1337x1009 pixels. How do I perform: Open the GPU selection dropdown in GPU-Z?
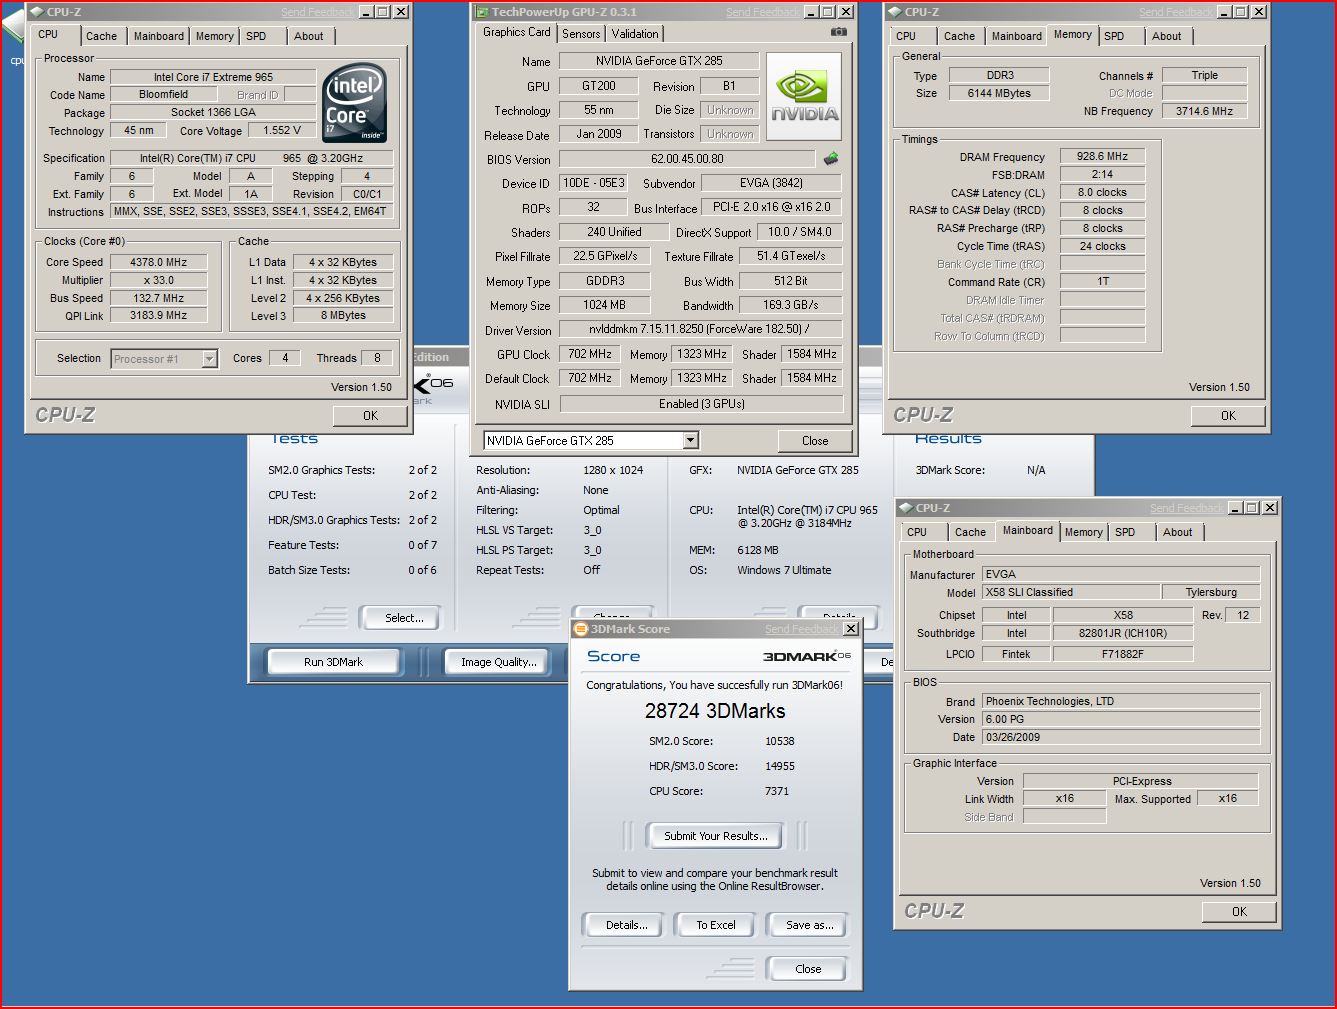[x=690, y=441]
